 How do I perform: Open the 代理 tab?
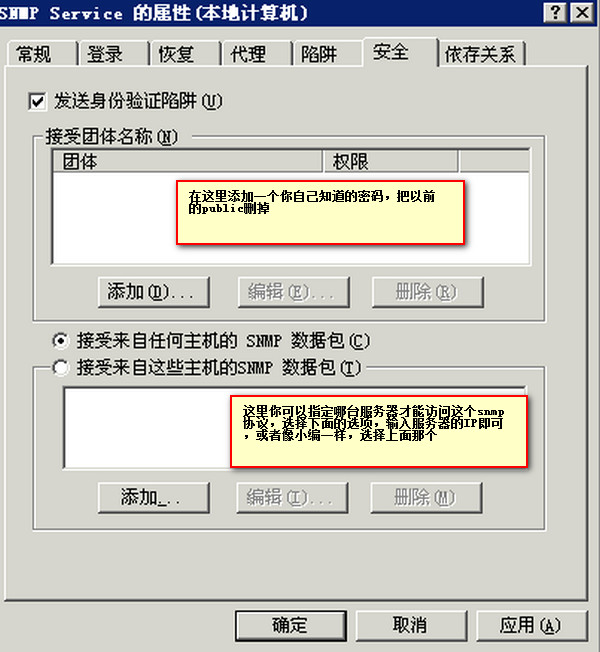(257, 54)
